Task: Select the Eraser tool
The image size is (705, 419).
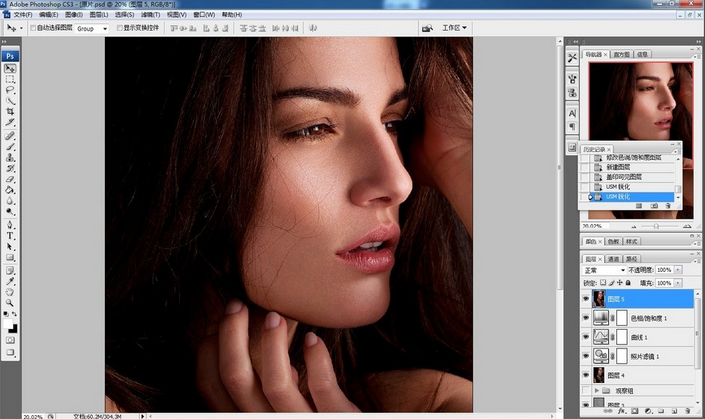Action: coord(10,179)
